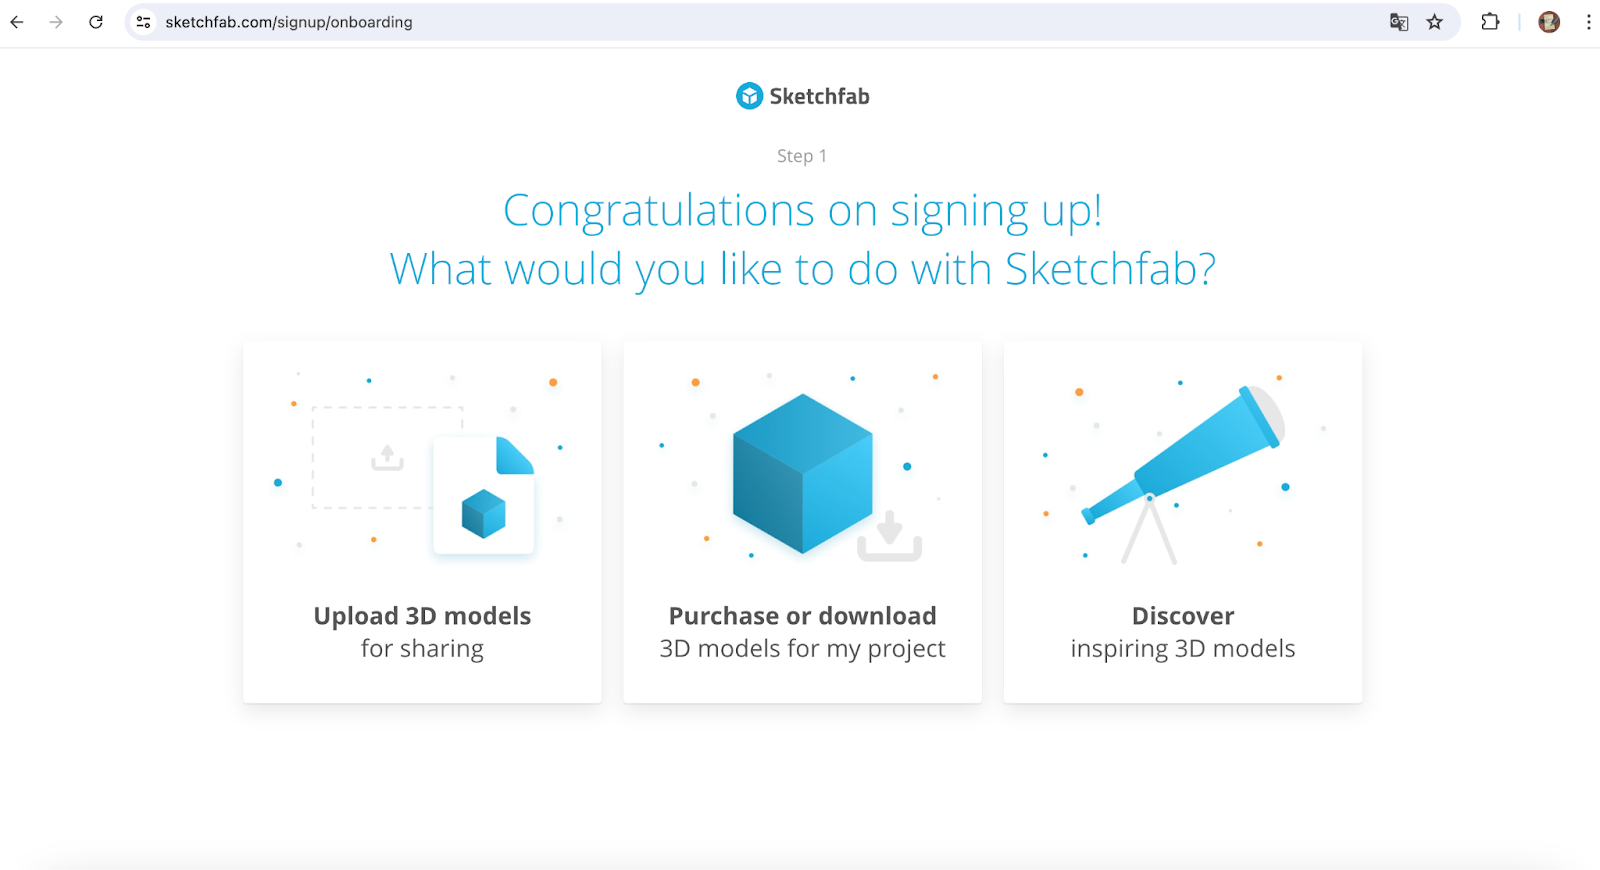The width and height of the screenshot is (1600, 870).
Task: Click the Sketchfab wordmark text
Action: tap(819, 97)
